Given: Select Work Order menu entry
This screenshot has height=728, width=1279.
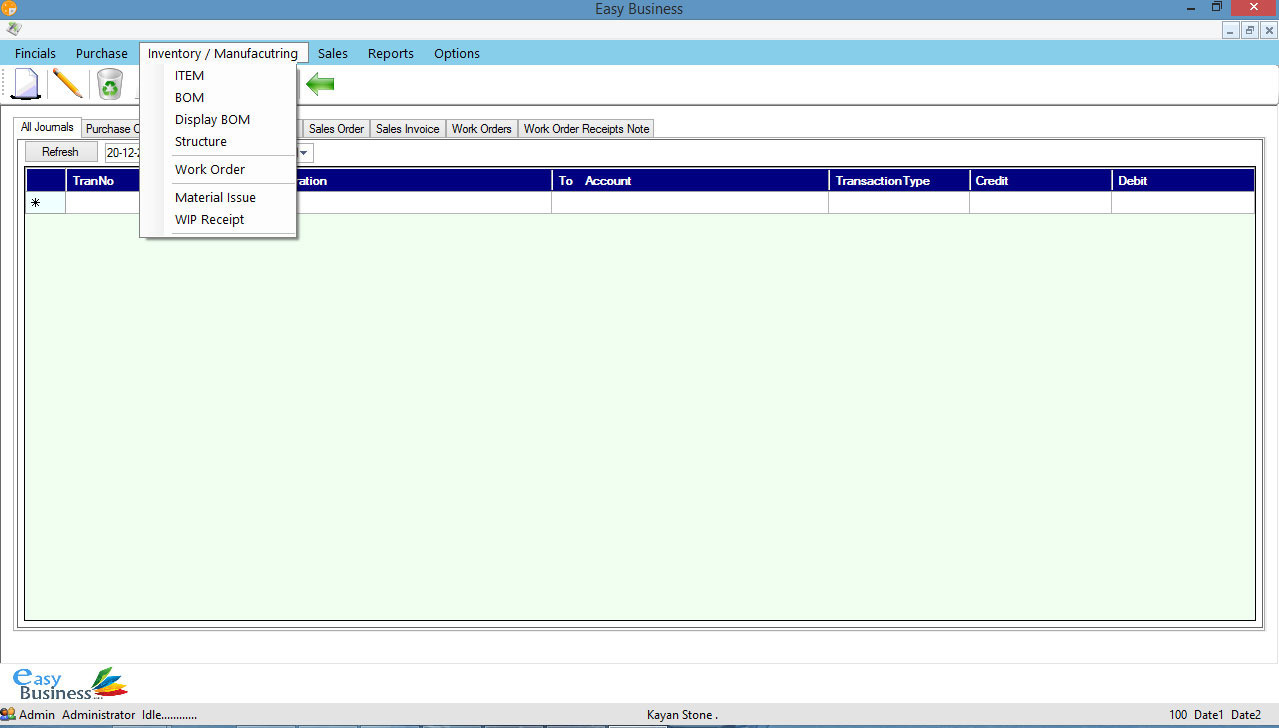Looking at the screenshot, I should click(x=219, y=169).
